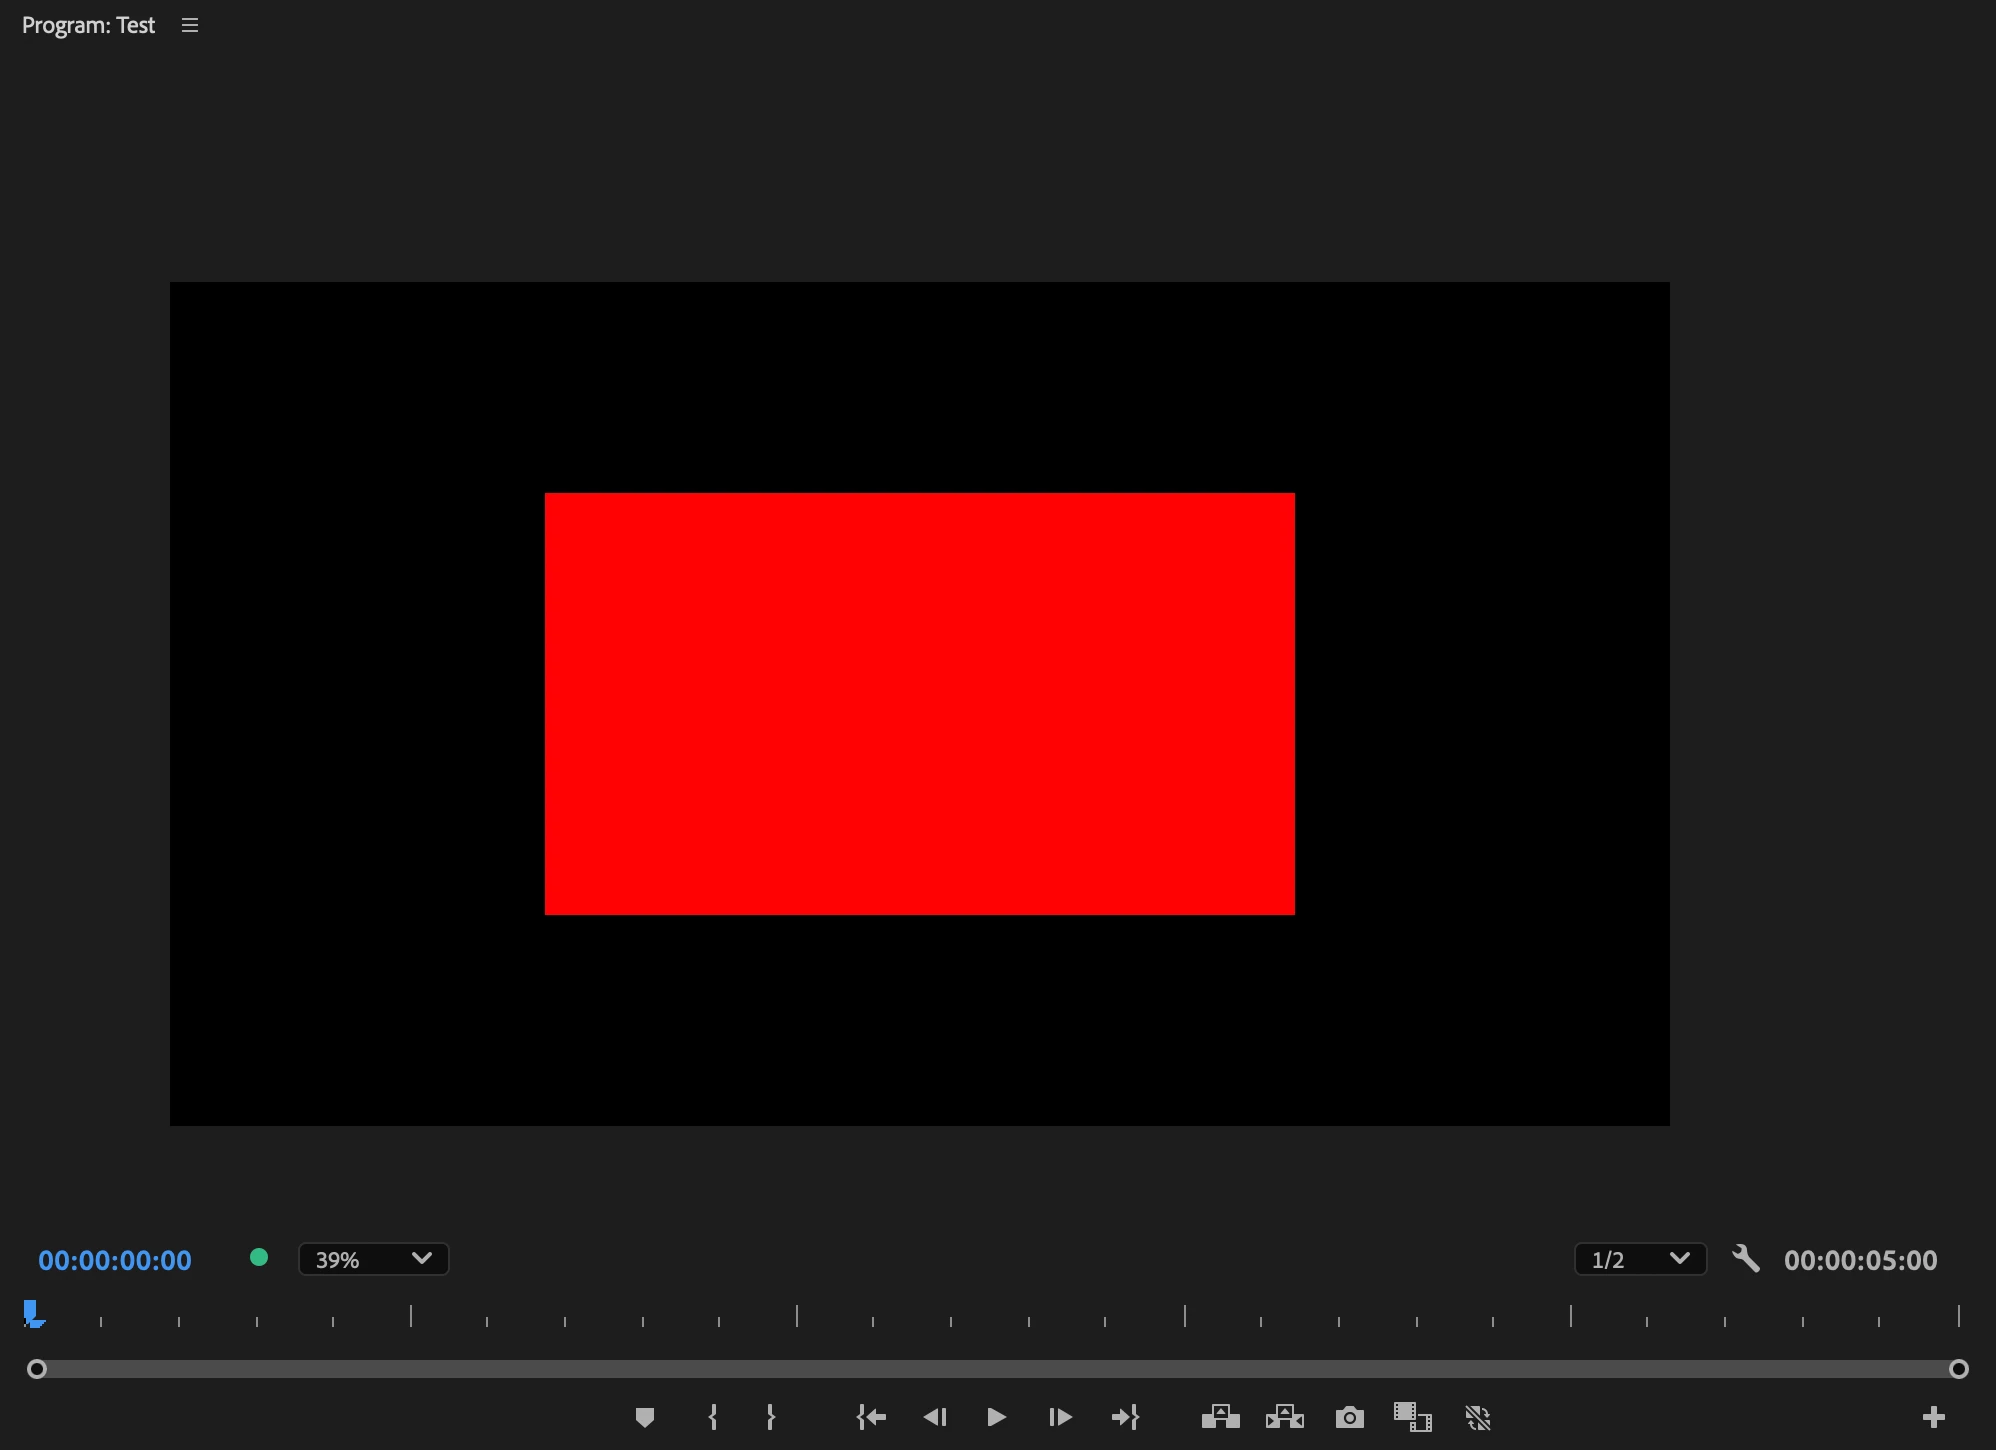This screenshot has height=1450, width=1996.
Task: Click the Add Marker icon
Action: (645, 1417)
